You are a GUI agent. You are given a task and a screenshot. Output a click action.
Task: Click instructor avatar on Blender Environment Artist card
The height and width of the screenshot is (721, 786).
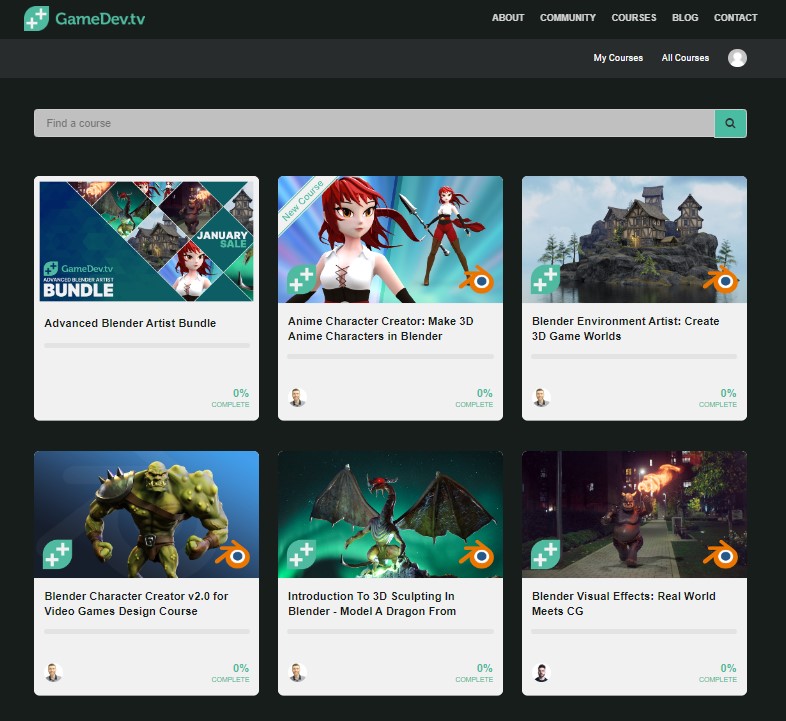coord(541,397)
